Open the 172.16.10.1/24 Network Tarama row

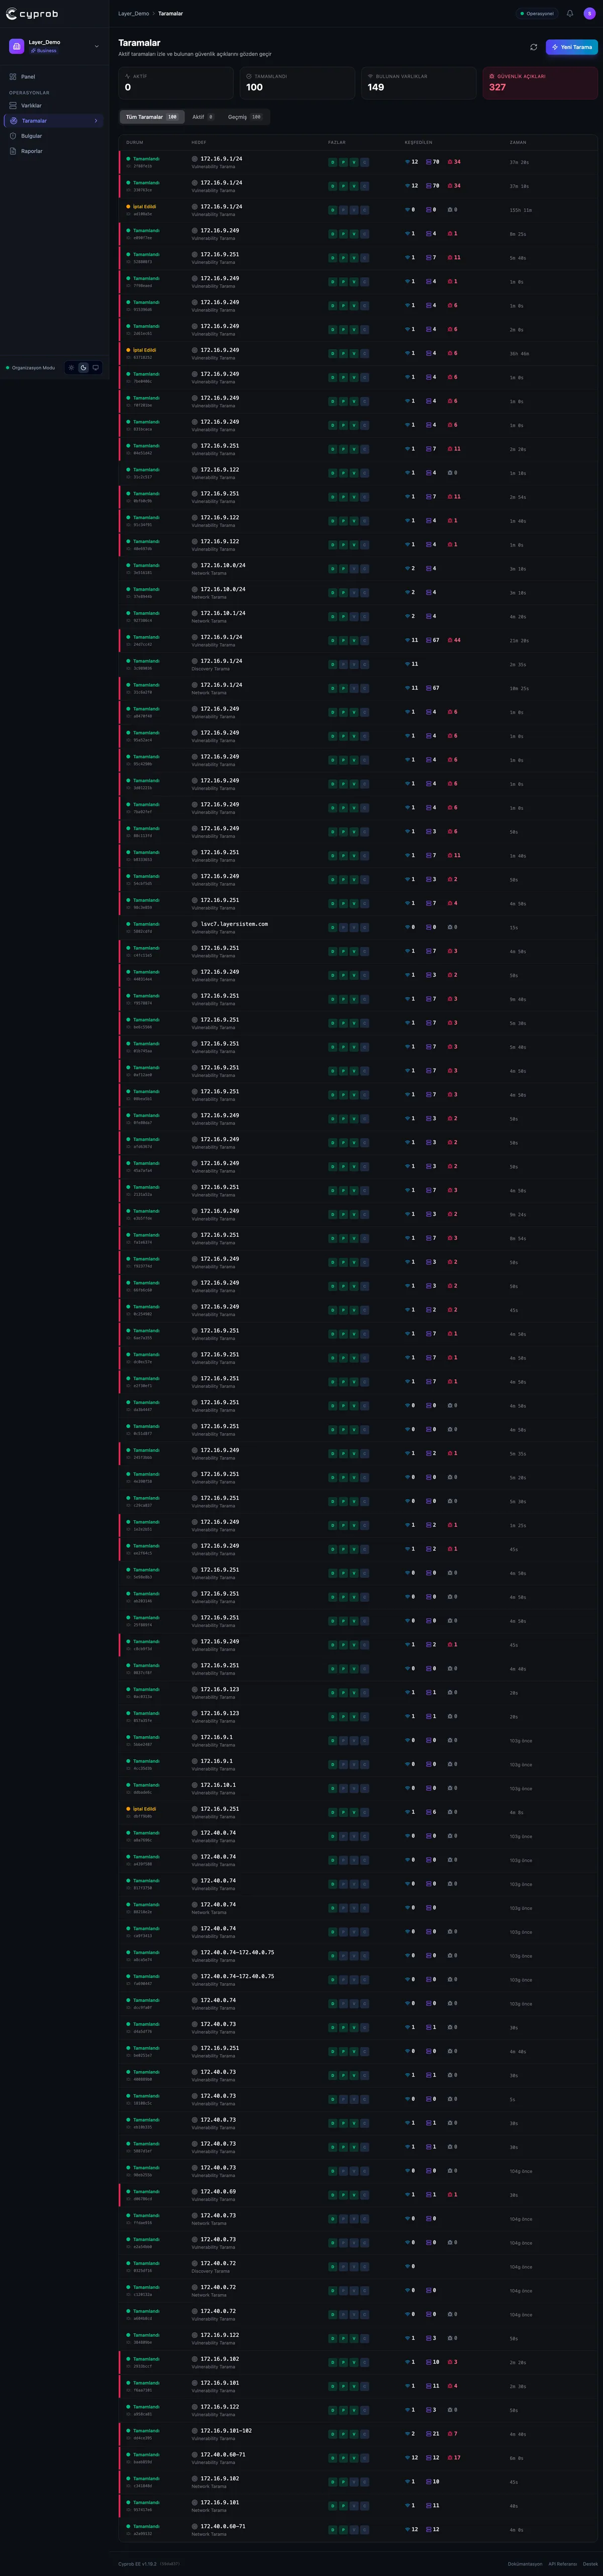(358, 617)
